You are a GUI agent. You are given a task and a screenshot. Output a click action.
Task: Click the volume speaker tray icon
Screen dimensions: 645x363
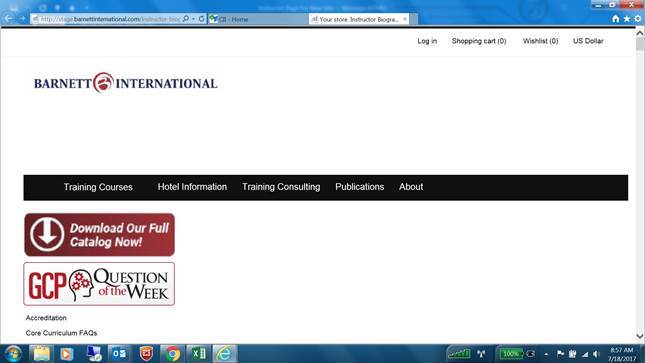click(596, 354)
